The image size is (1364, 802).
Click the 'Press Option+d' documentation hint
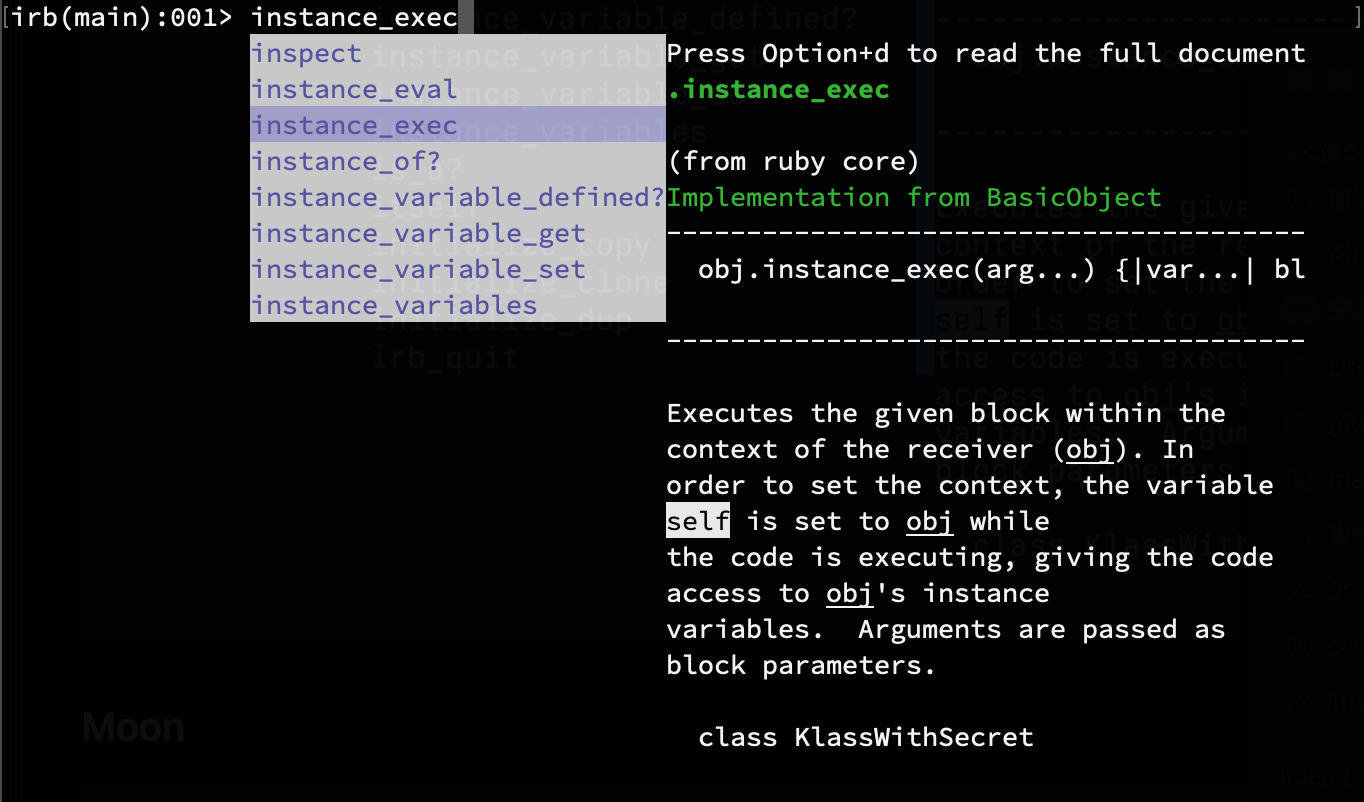(986, 53)
